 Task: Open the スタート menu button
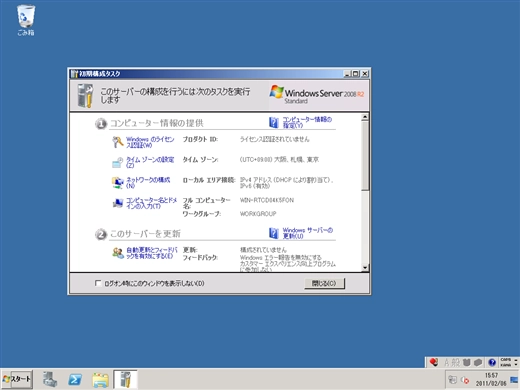[x=17, y=379]
